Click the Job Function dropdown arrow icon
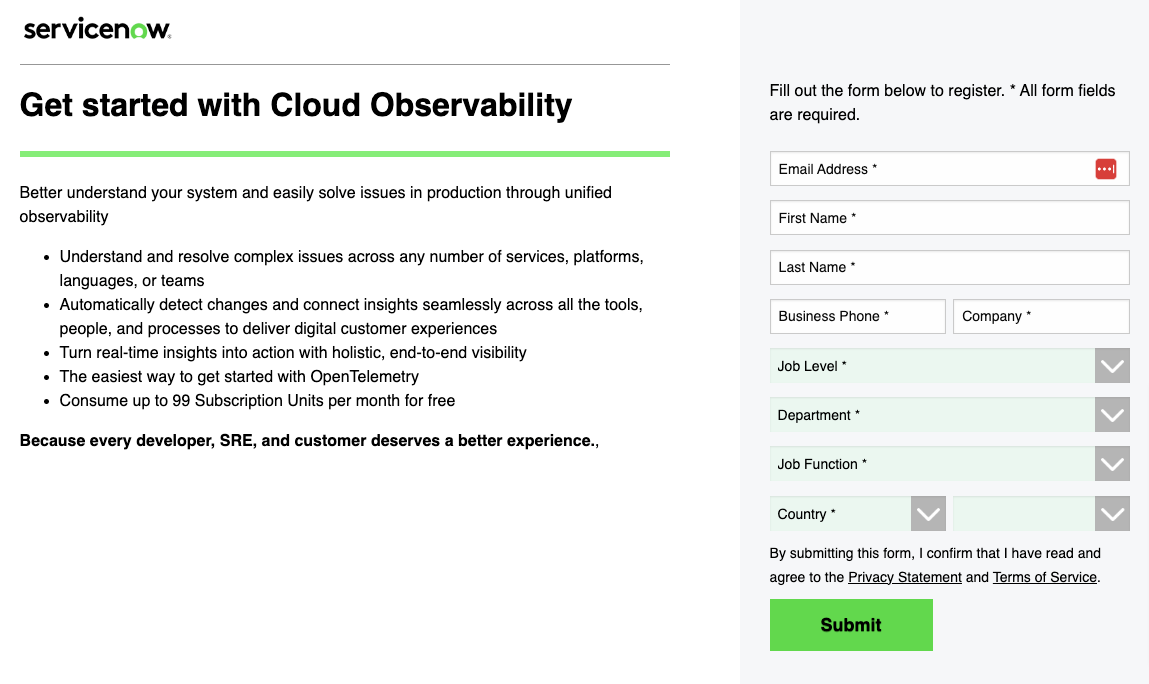The height and width of the screenshot is (684, 1149). 1111,463
